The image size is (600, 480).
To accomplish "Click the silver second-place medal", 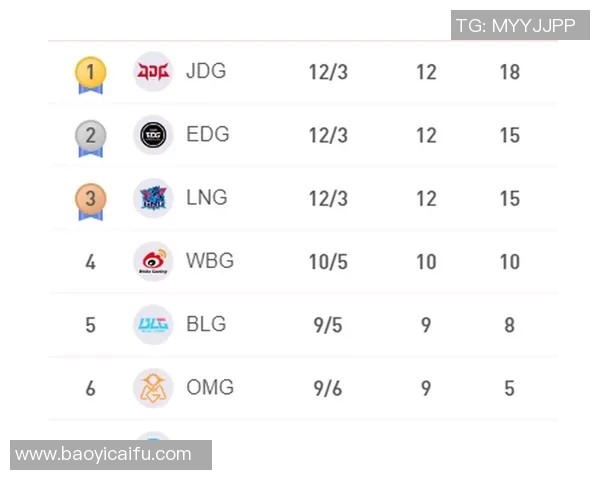I will (90, 136).
